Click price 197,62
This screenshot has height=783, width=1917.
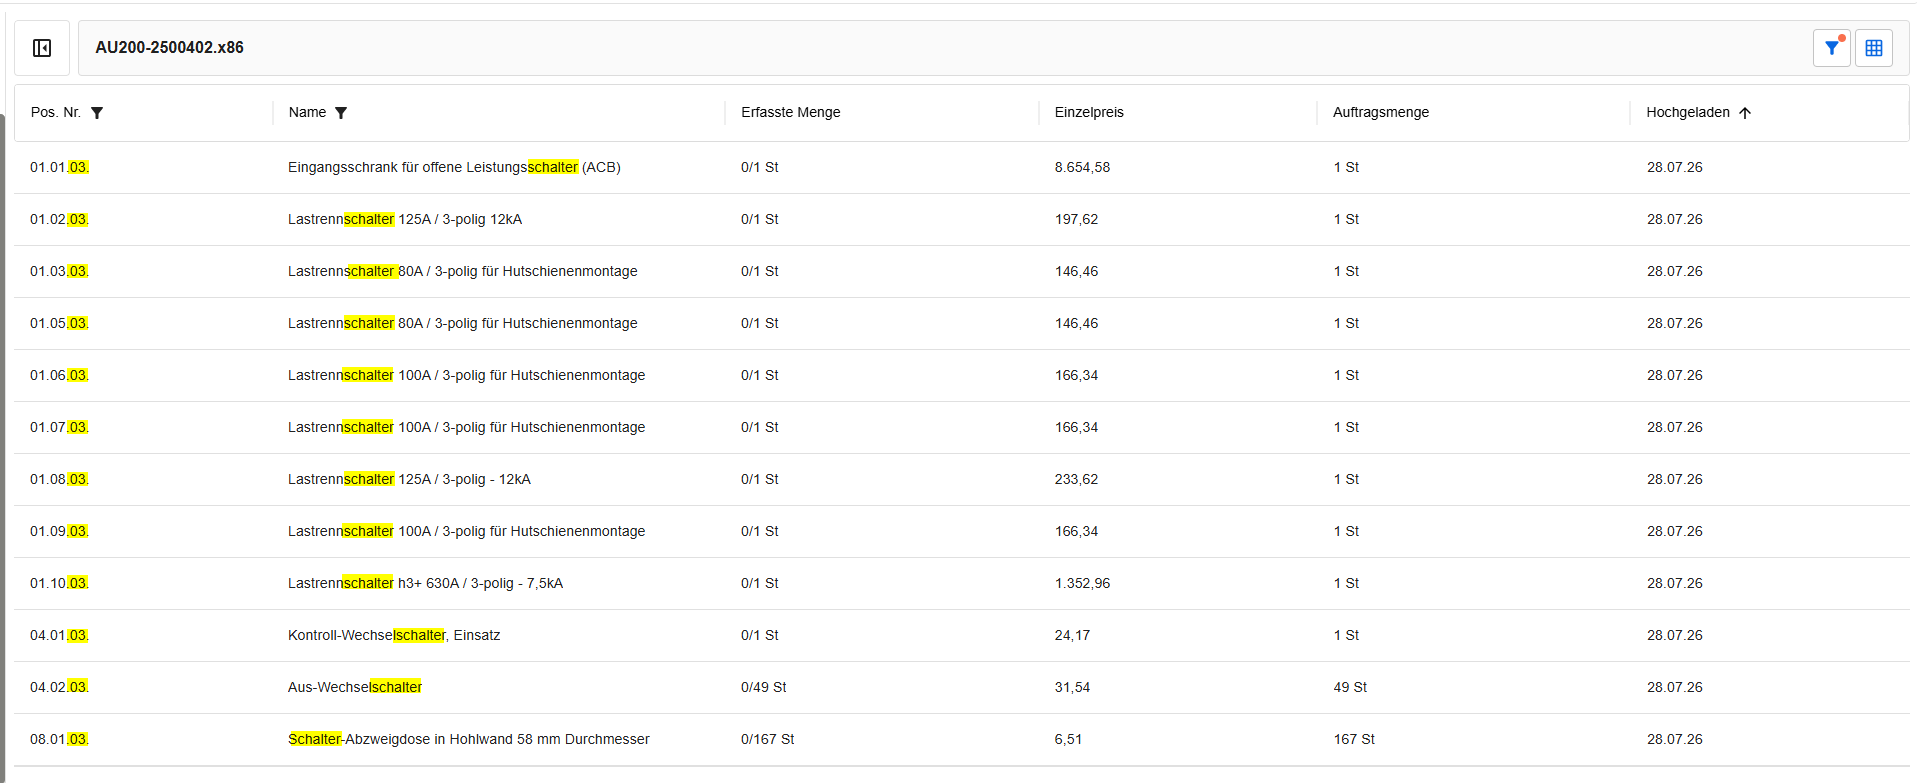coord(1076,219)
